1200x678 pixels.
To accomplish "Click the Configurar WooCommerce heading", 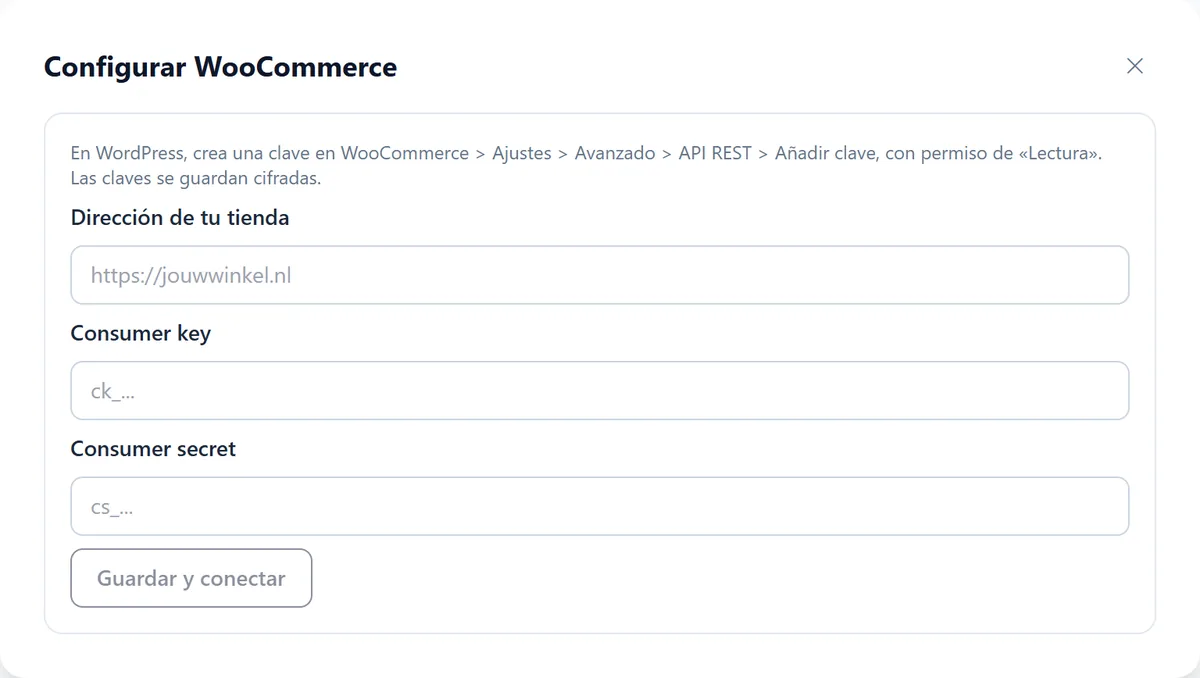I will tap(221, 67).
